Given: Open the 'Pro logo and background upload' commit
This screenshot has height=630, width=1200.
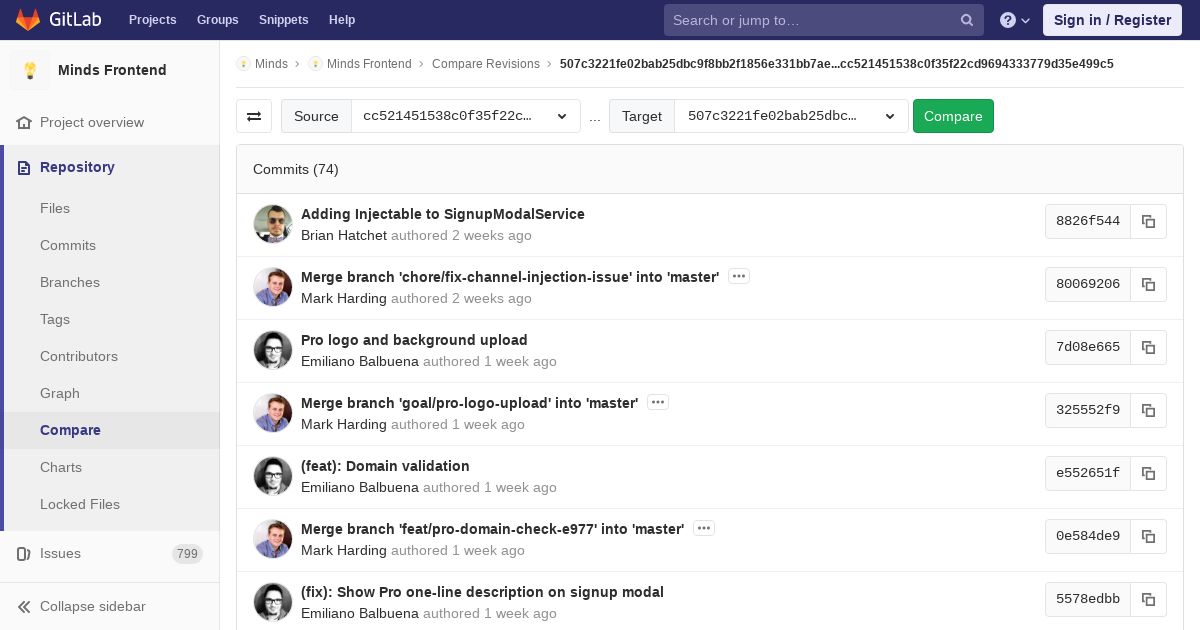Looking at the screenshot, I should [414, 340].
